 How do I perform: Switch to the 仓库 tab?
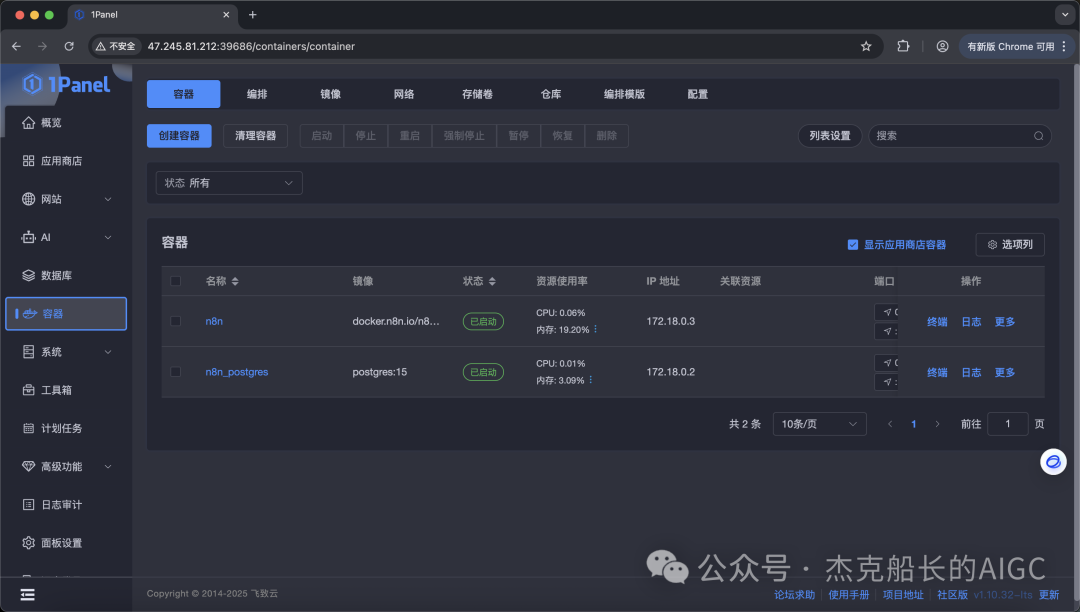pyautogui.click(x=551, y=94)
